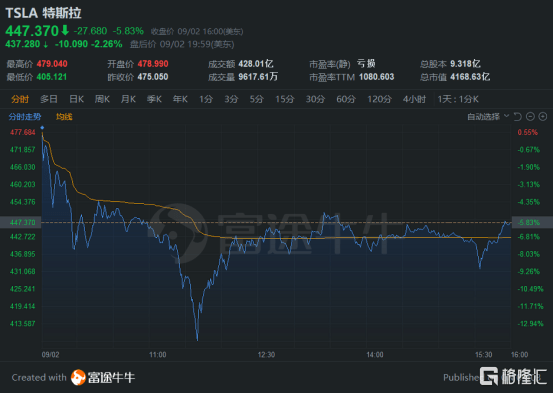This screenshot has width=554, height=393.
Task: Click the 0.55% right axis label
Action: [528, 133]
